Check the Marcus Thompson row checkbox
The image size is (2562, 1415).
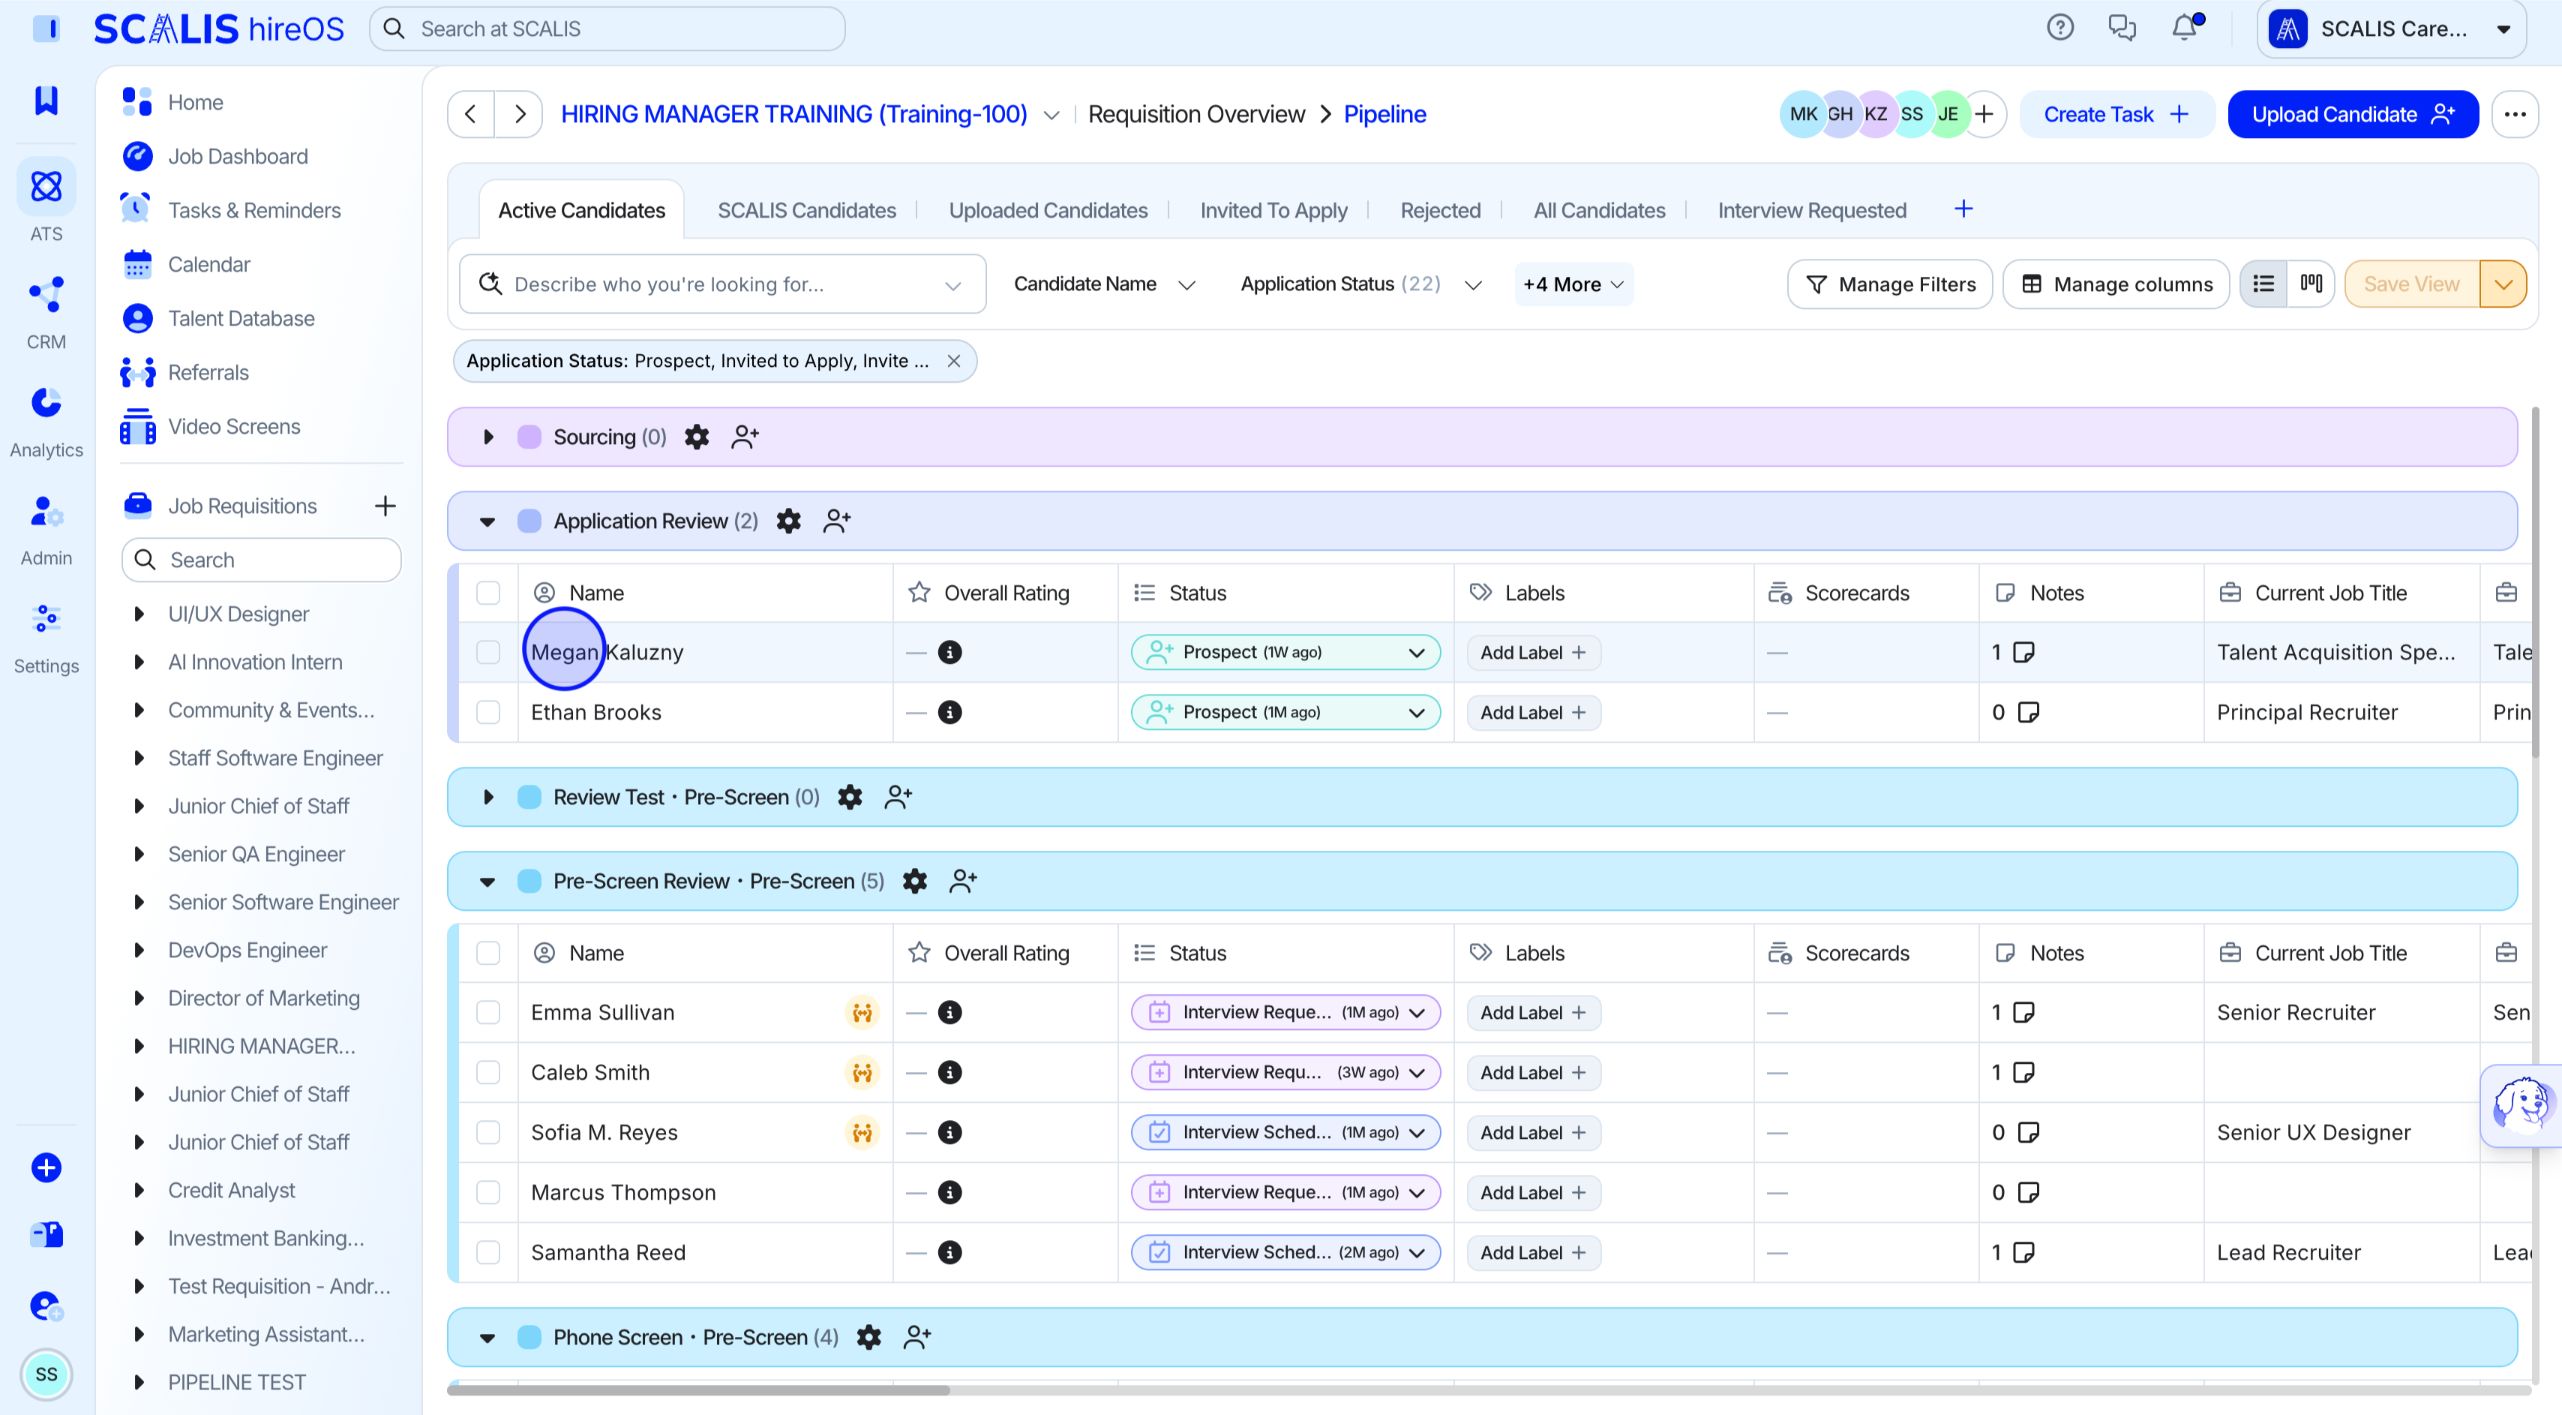pos(488,1192)
